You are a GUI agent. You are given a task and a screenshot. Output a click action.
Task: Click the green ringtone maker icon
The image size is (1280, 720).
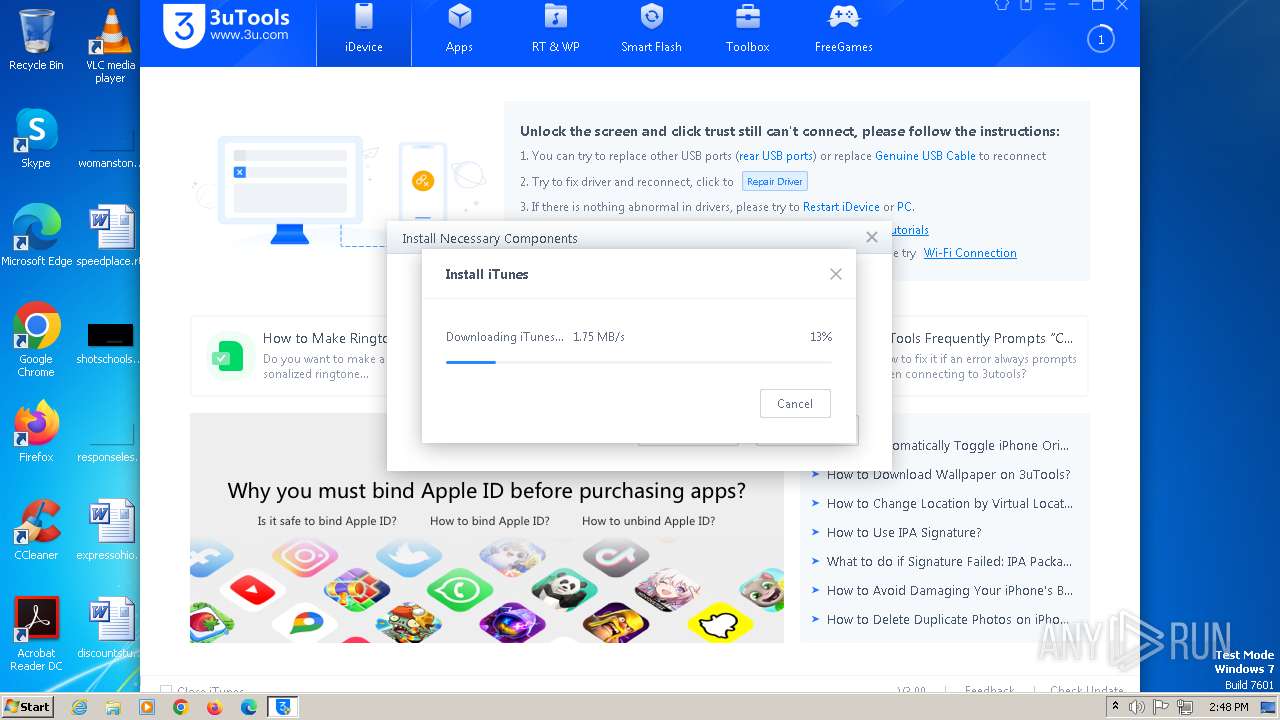[229, 355]
